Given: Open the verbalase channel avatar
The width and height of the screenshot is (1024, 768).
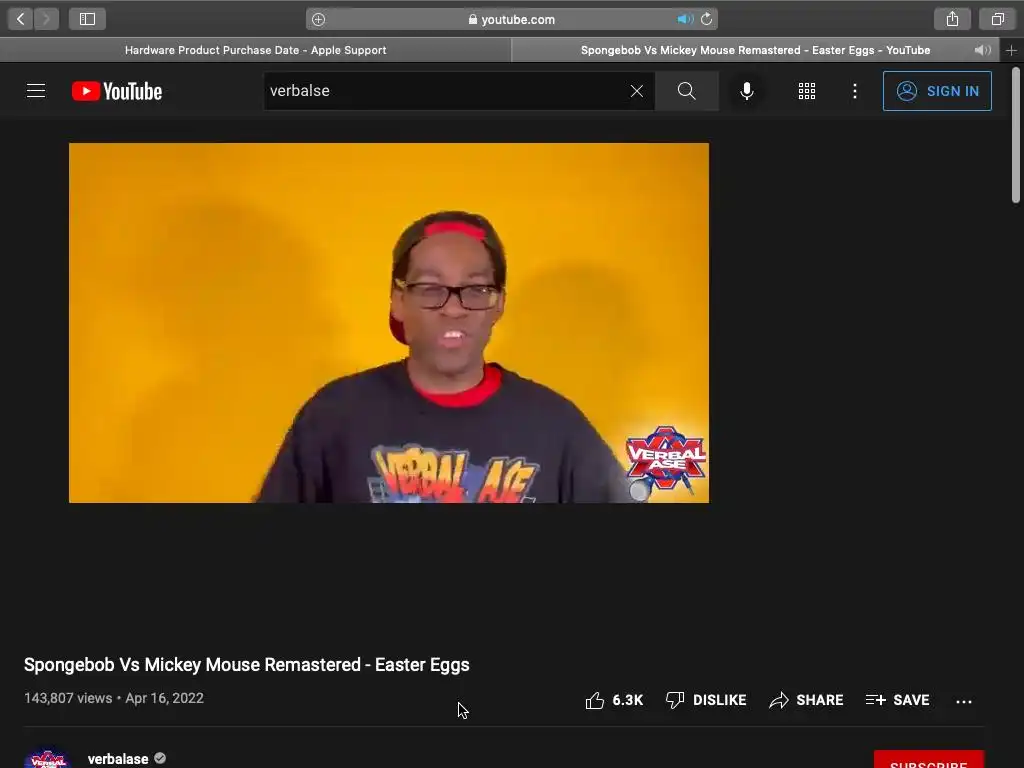Looking at the screenshot, I should coord(47,758).
